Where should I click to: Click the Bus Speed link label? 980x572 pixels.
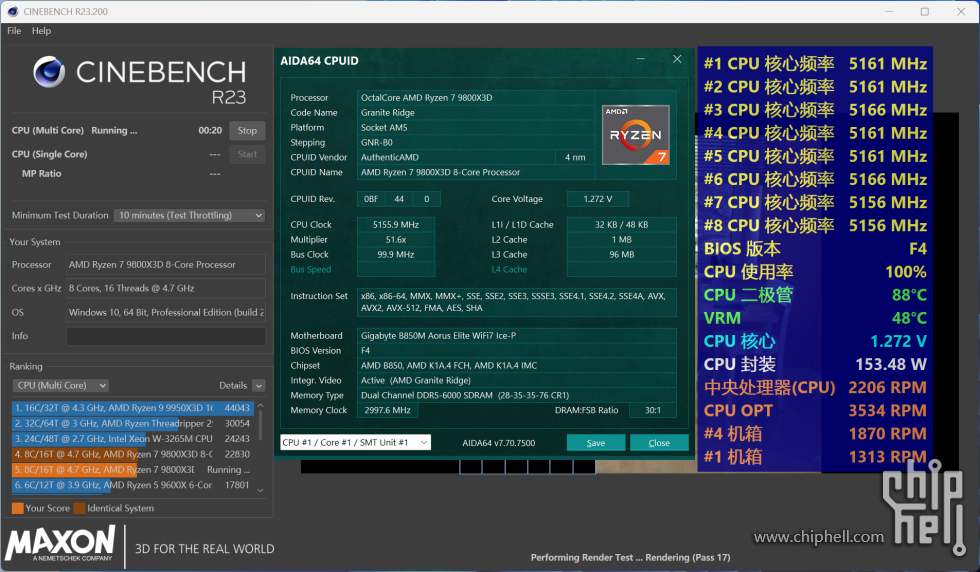(x=311, y=269)
